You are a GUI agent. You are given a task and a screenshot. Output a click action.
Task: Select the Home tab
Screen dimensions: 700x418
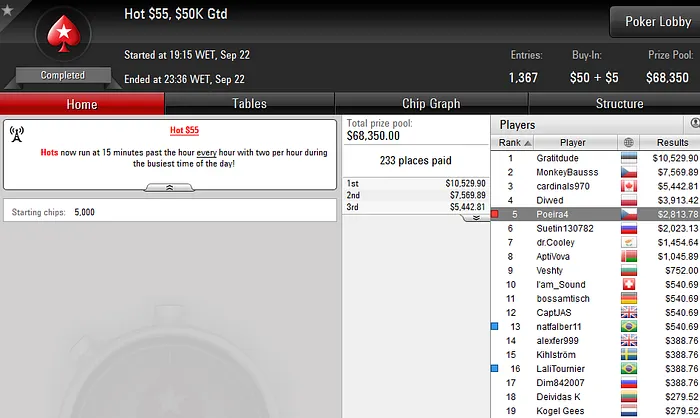(x=82, y=104)
